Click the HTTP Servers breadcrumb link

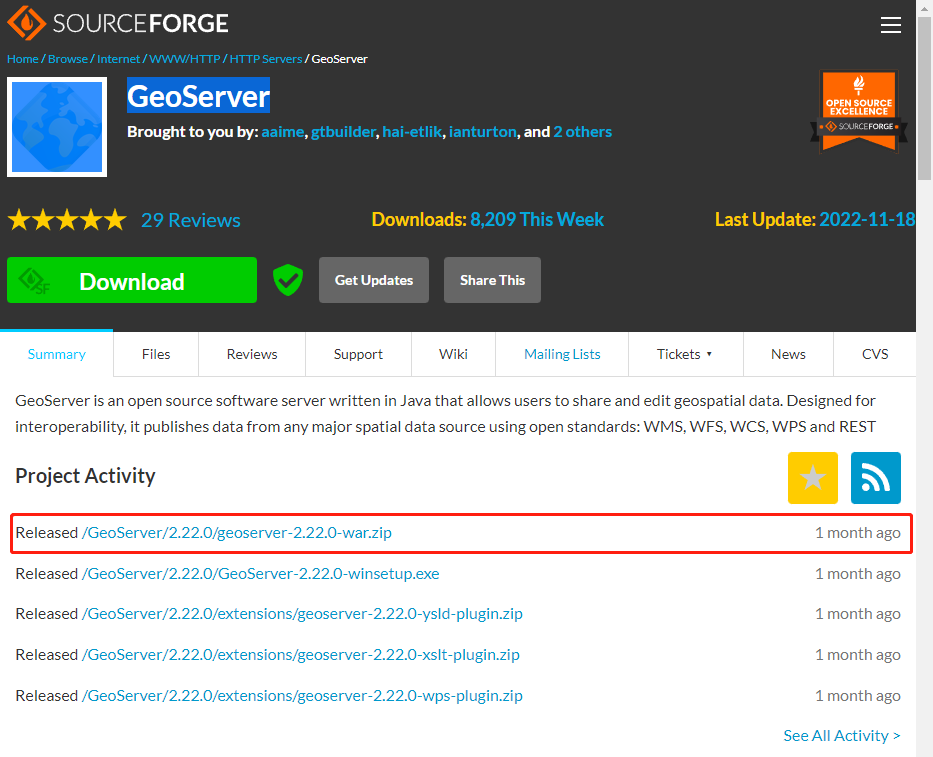pos(266,59)
